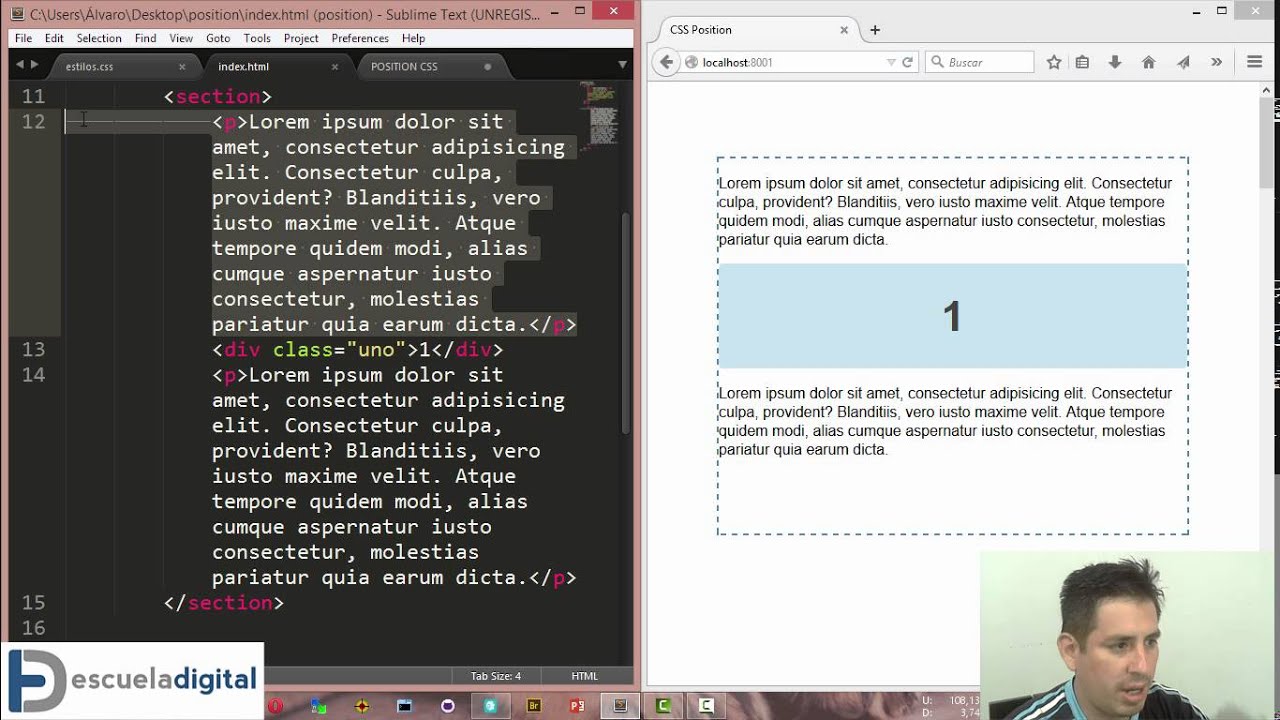Bookmark this page with star icon

pos(1054,62)
